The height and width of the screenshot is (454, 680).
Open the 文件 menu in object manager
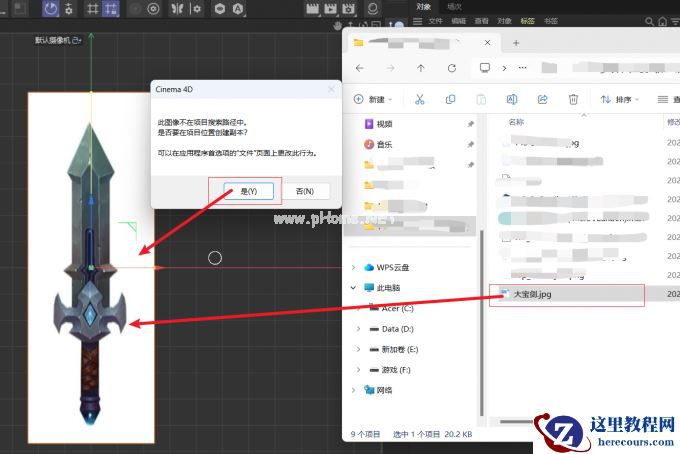pos(435,21)
